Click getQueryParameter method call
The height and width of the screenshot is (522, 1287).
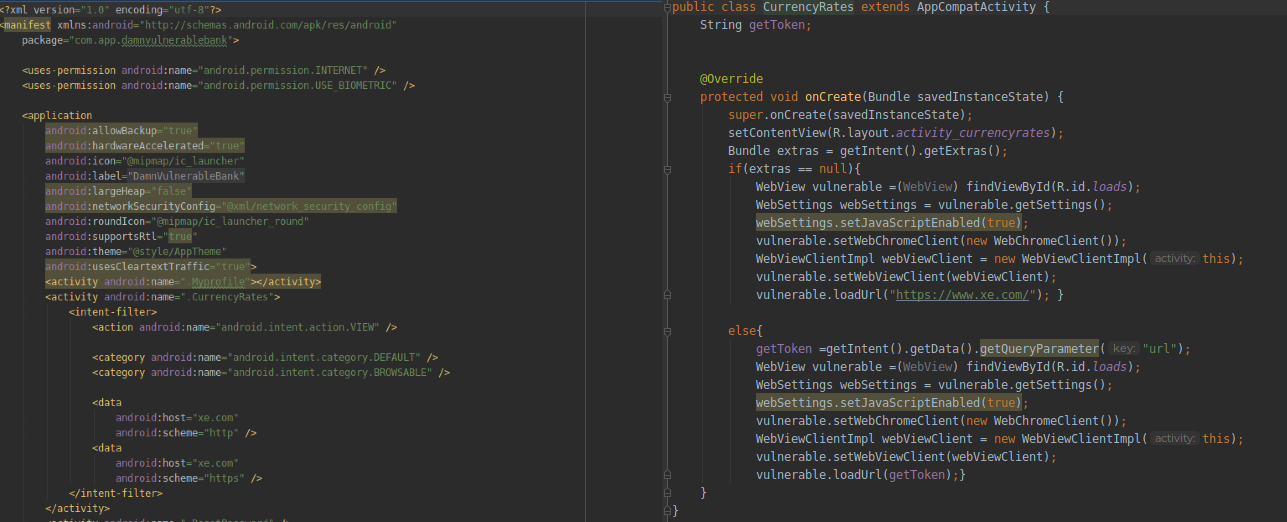tap(1038, 349)
